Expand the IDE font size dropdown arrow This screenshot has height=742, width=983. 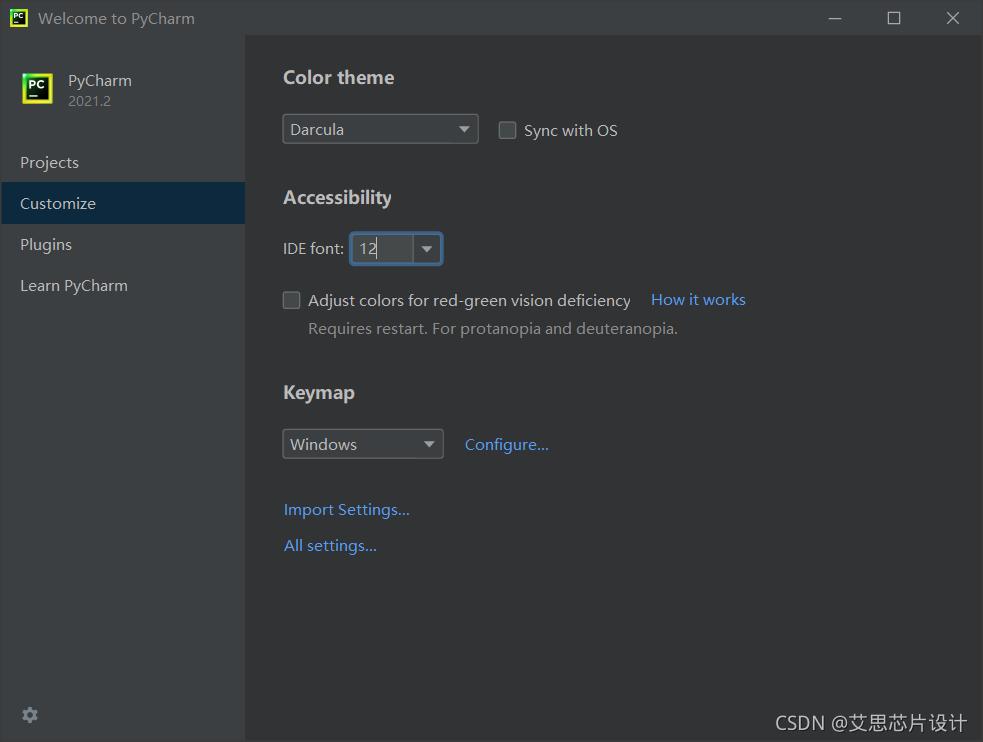(x=427, y=249)
